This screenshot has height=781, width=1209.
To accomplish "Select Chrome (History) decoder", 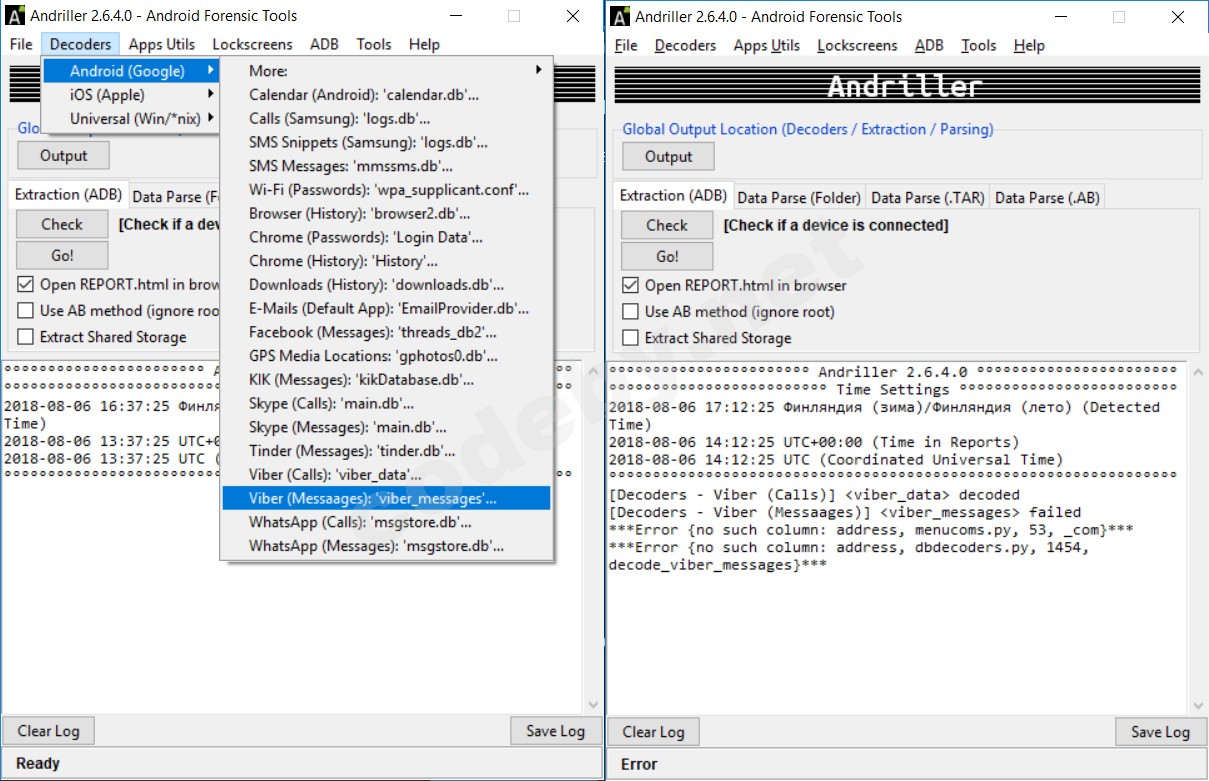I will tap(387, 261).
